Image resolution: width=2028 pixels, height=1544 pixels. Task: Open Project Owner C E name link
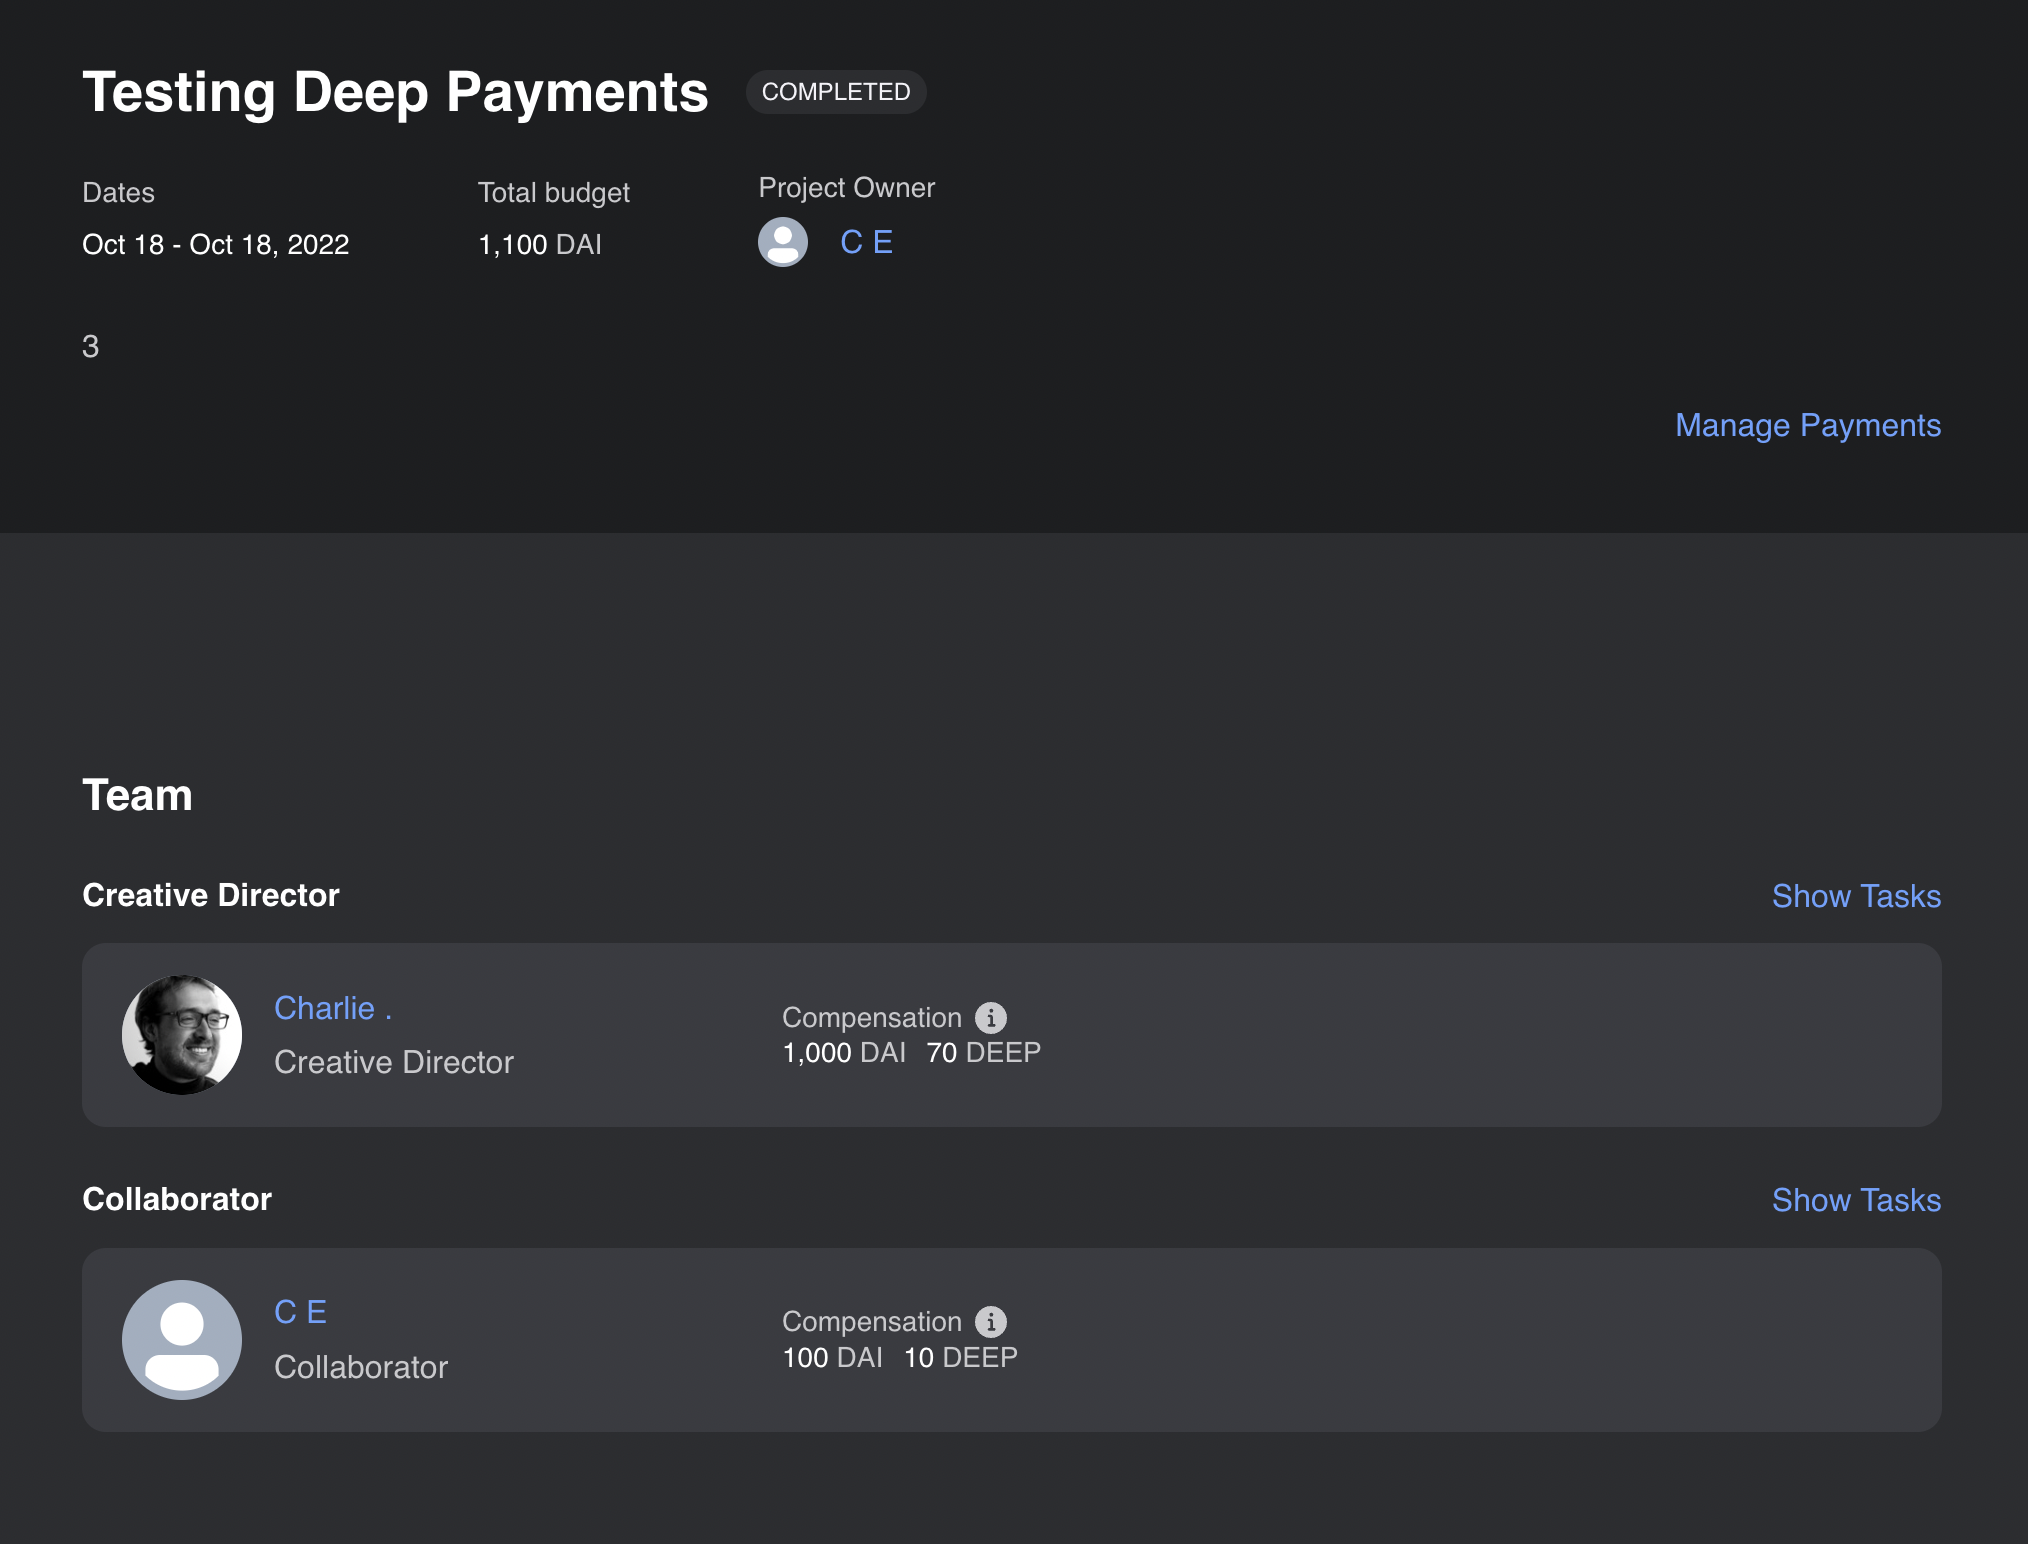pos(866,242)
